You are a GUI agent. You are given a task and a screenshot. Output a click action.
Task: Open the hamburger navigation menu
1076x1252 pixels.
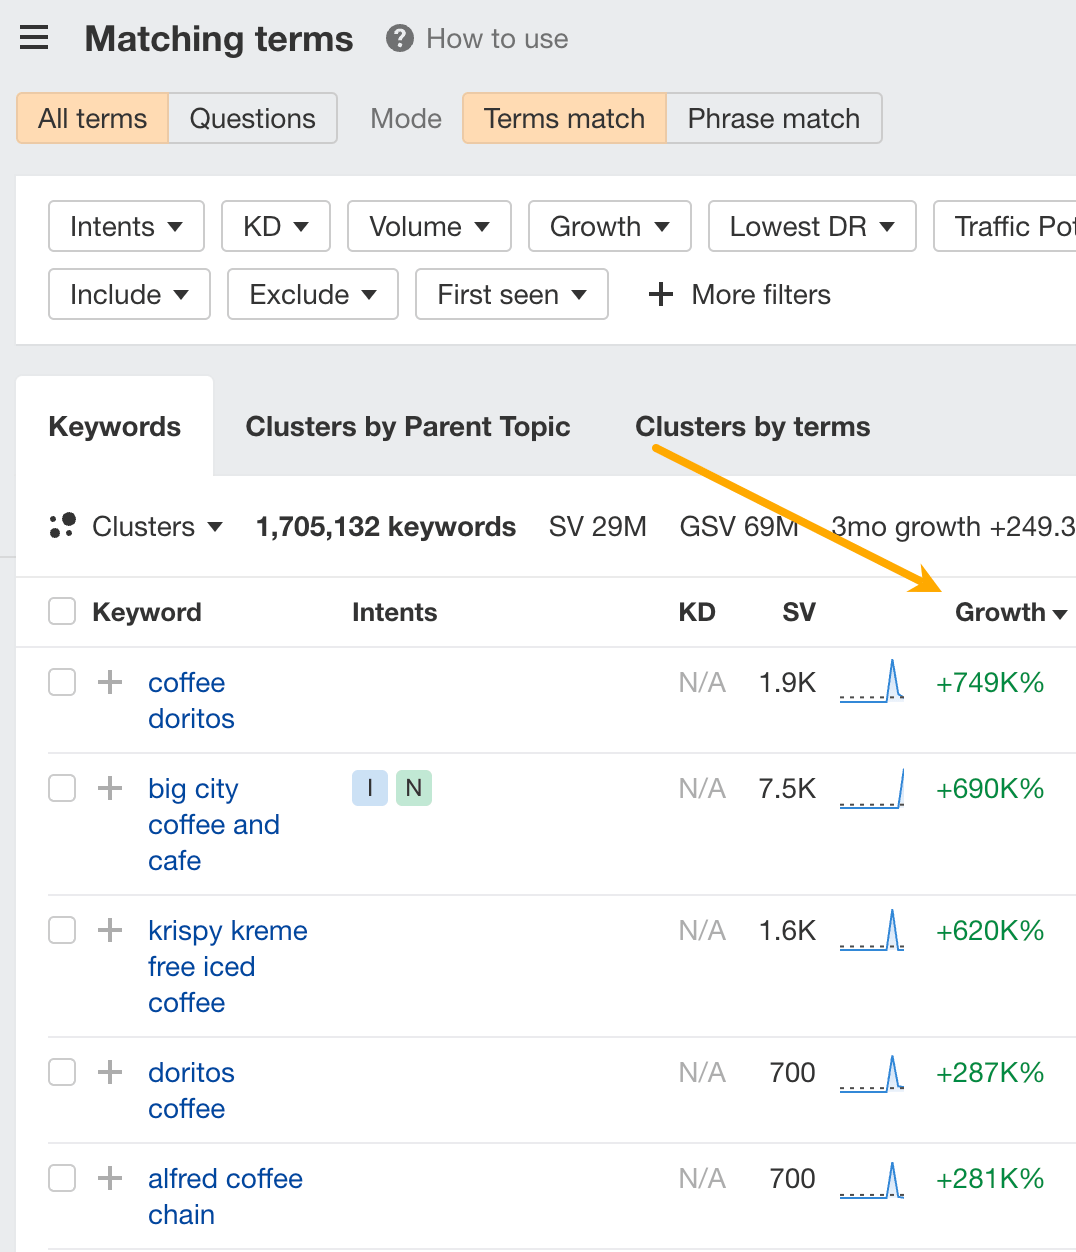(x=34, y=37)
